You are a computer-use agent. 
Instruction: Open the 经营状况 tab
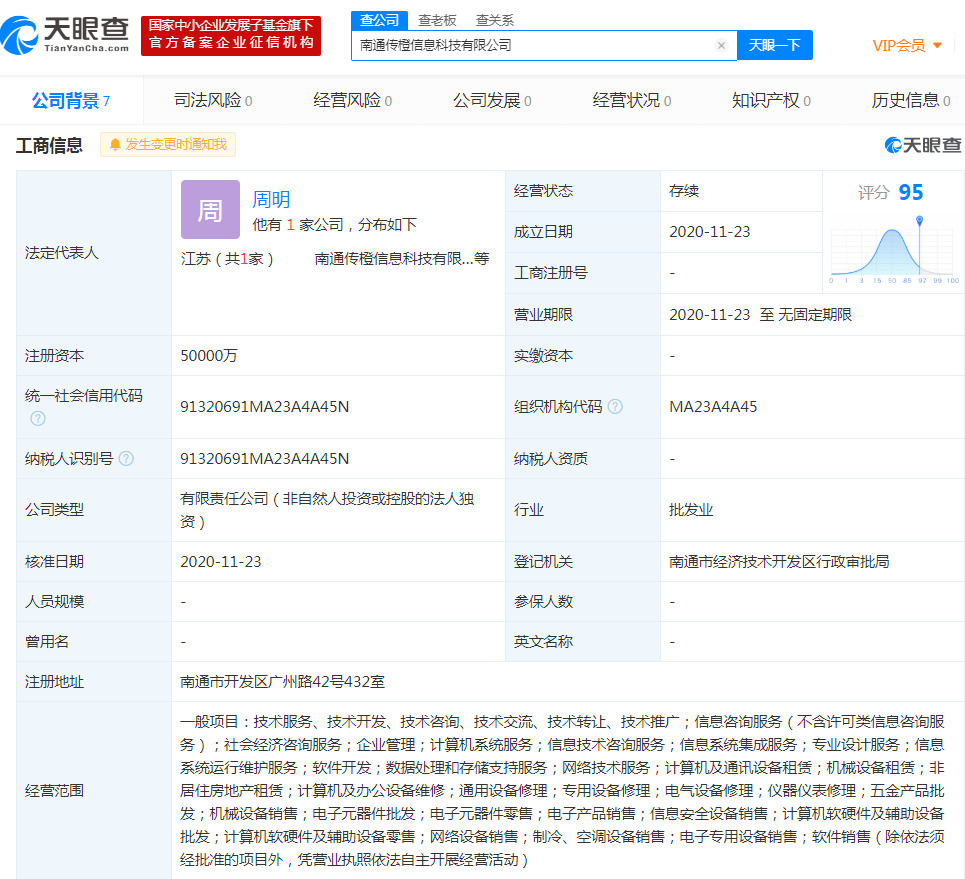[631, 100]
